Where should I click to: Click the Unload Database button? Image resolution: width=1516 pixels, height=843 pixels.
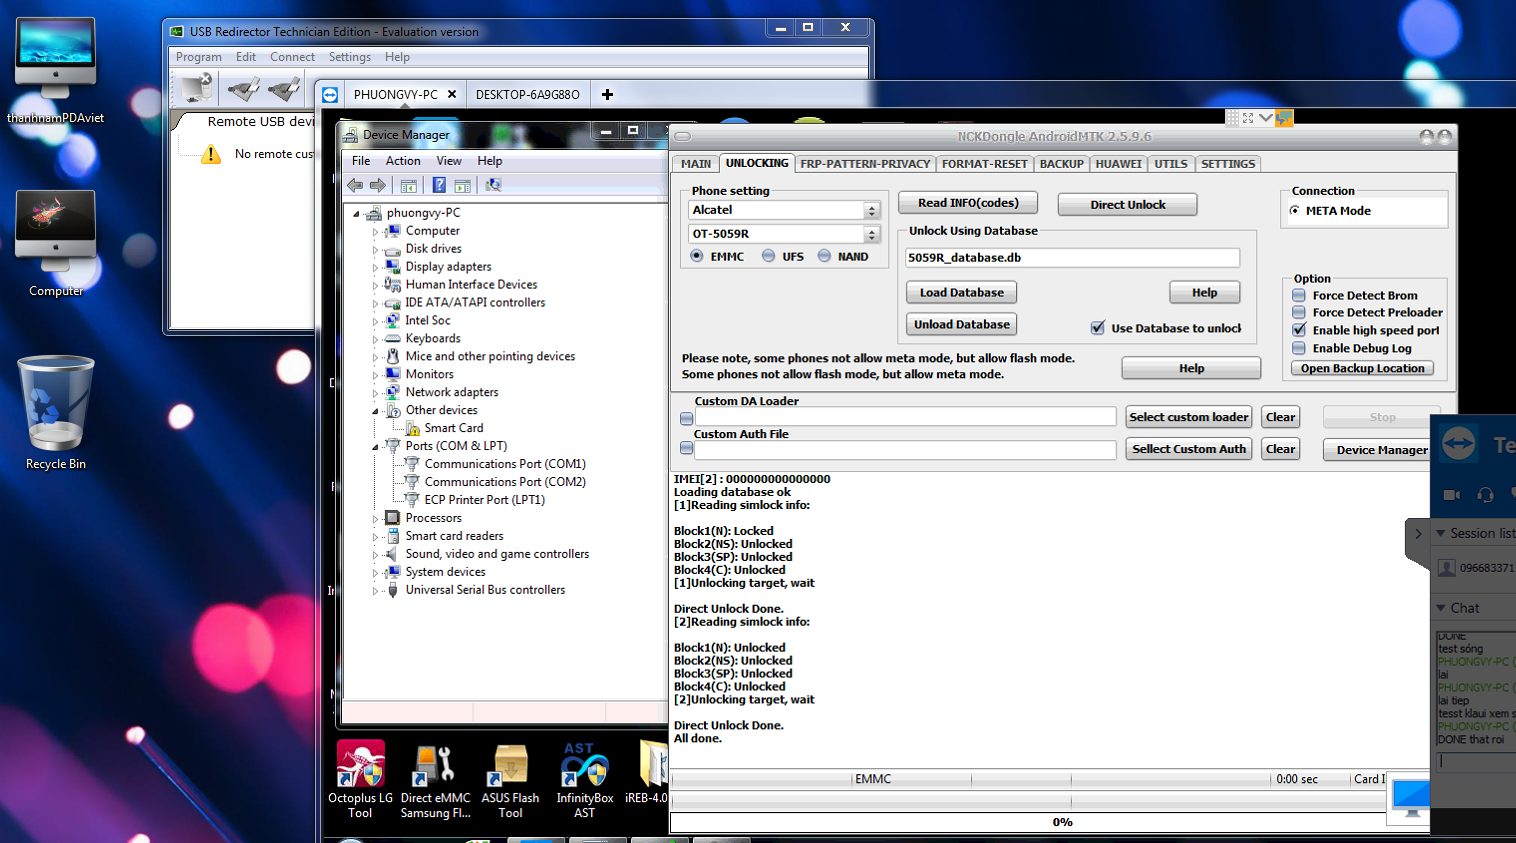coord(962,324)
